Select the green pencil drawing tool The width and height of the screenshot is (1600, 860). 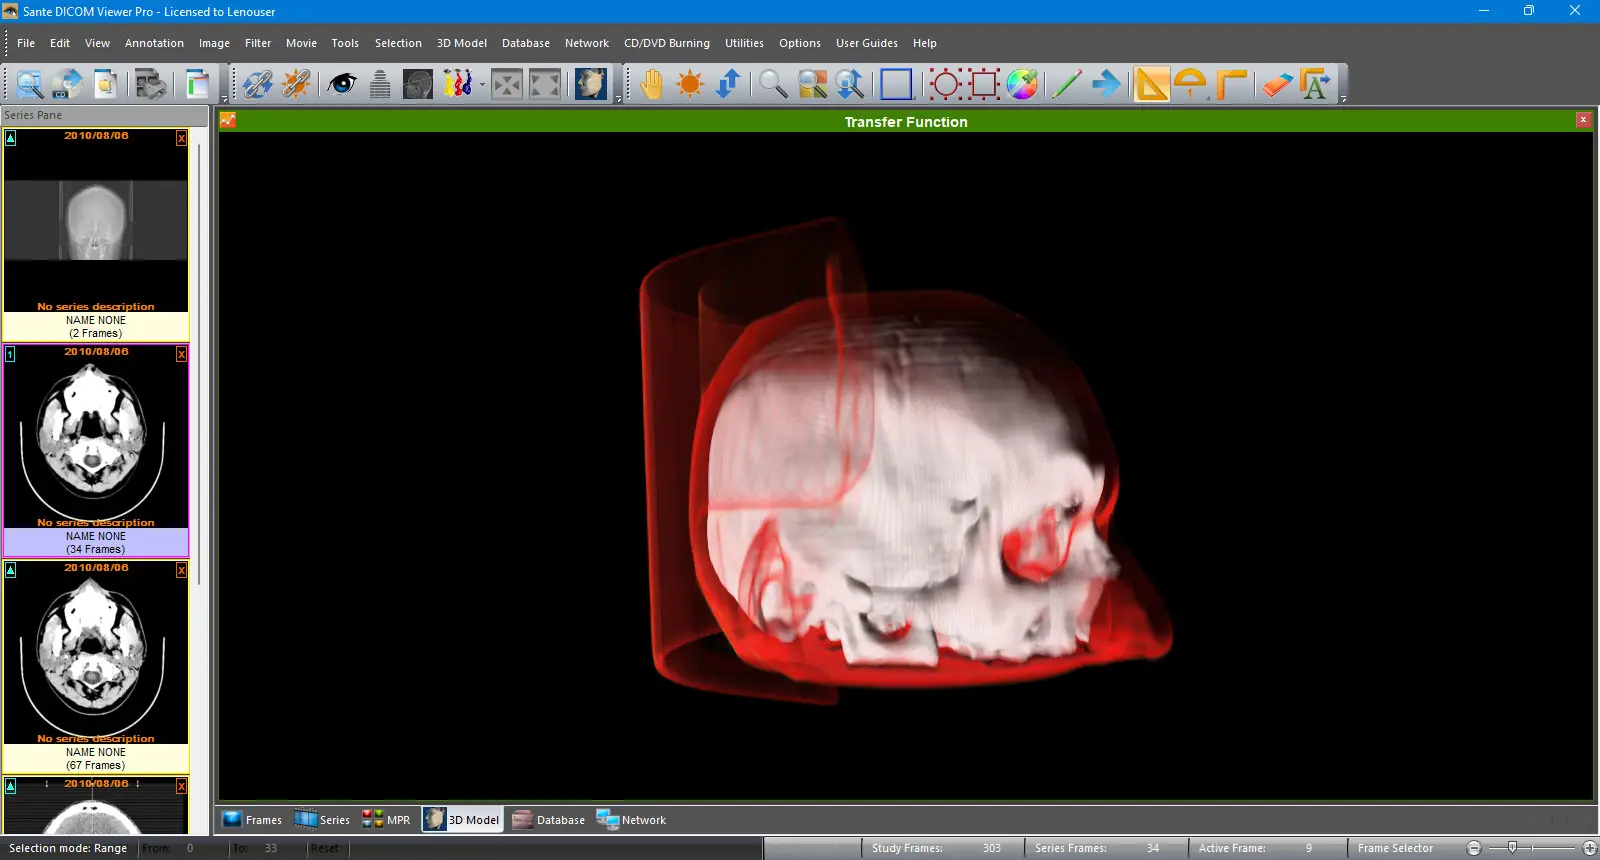click(x=1066, y=84)
